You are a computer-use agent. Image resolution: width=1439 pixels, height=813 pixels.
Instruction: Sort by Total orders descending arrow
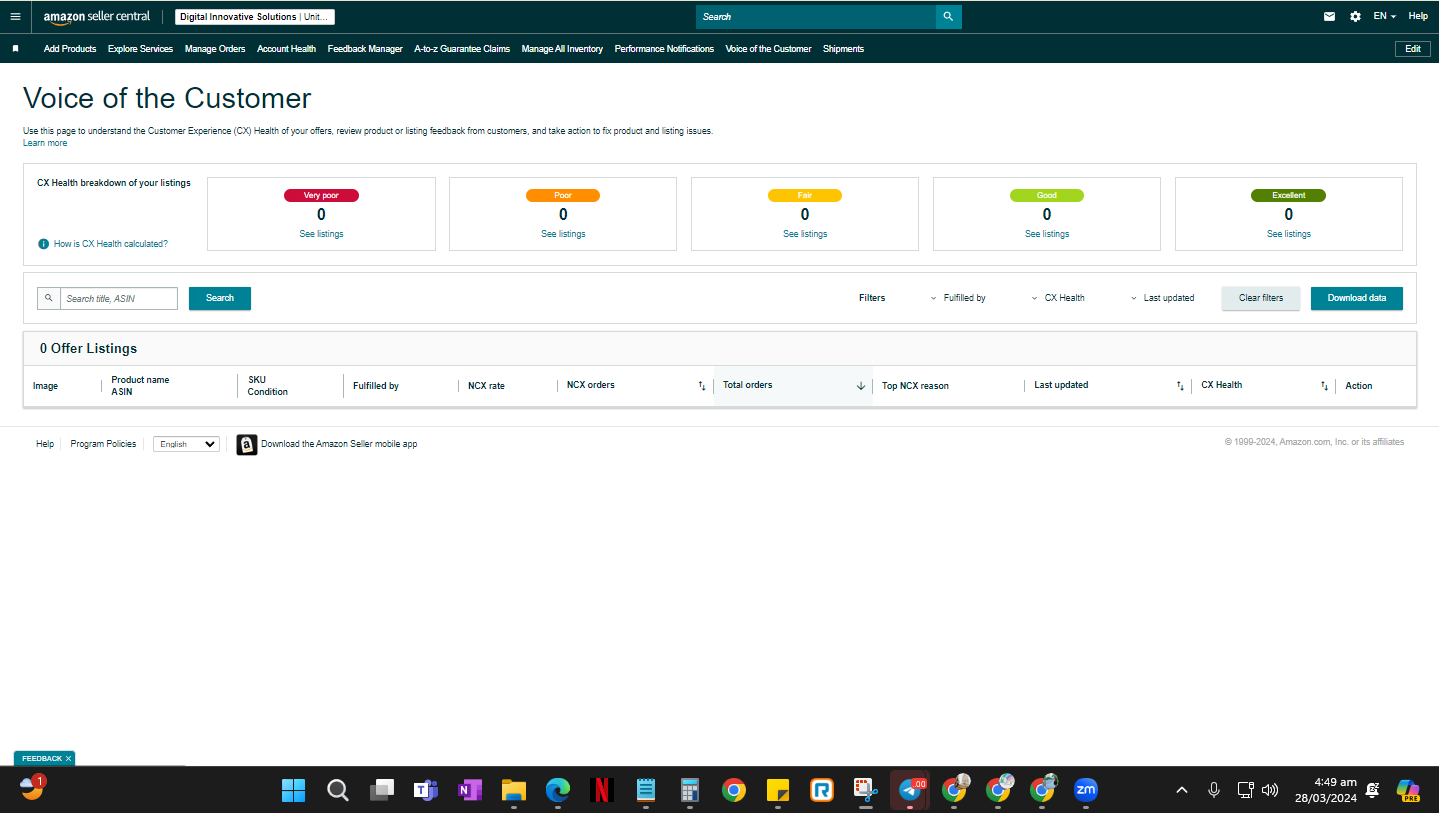[x=861, y=386]
